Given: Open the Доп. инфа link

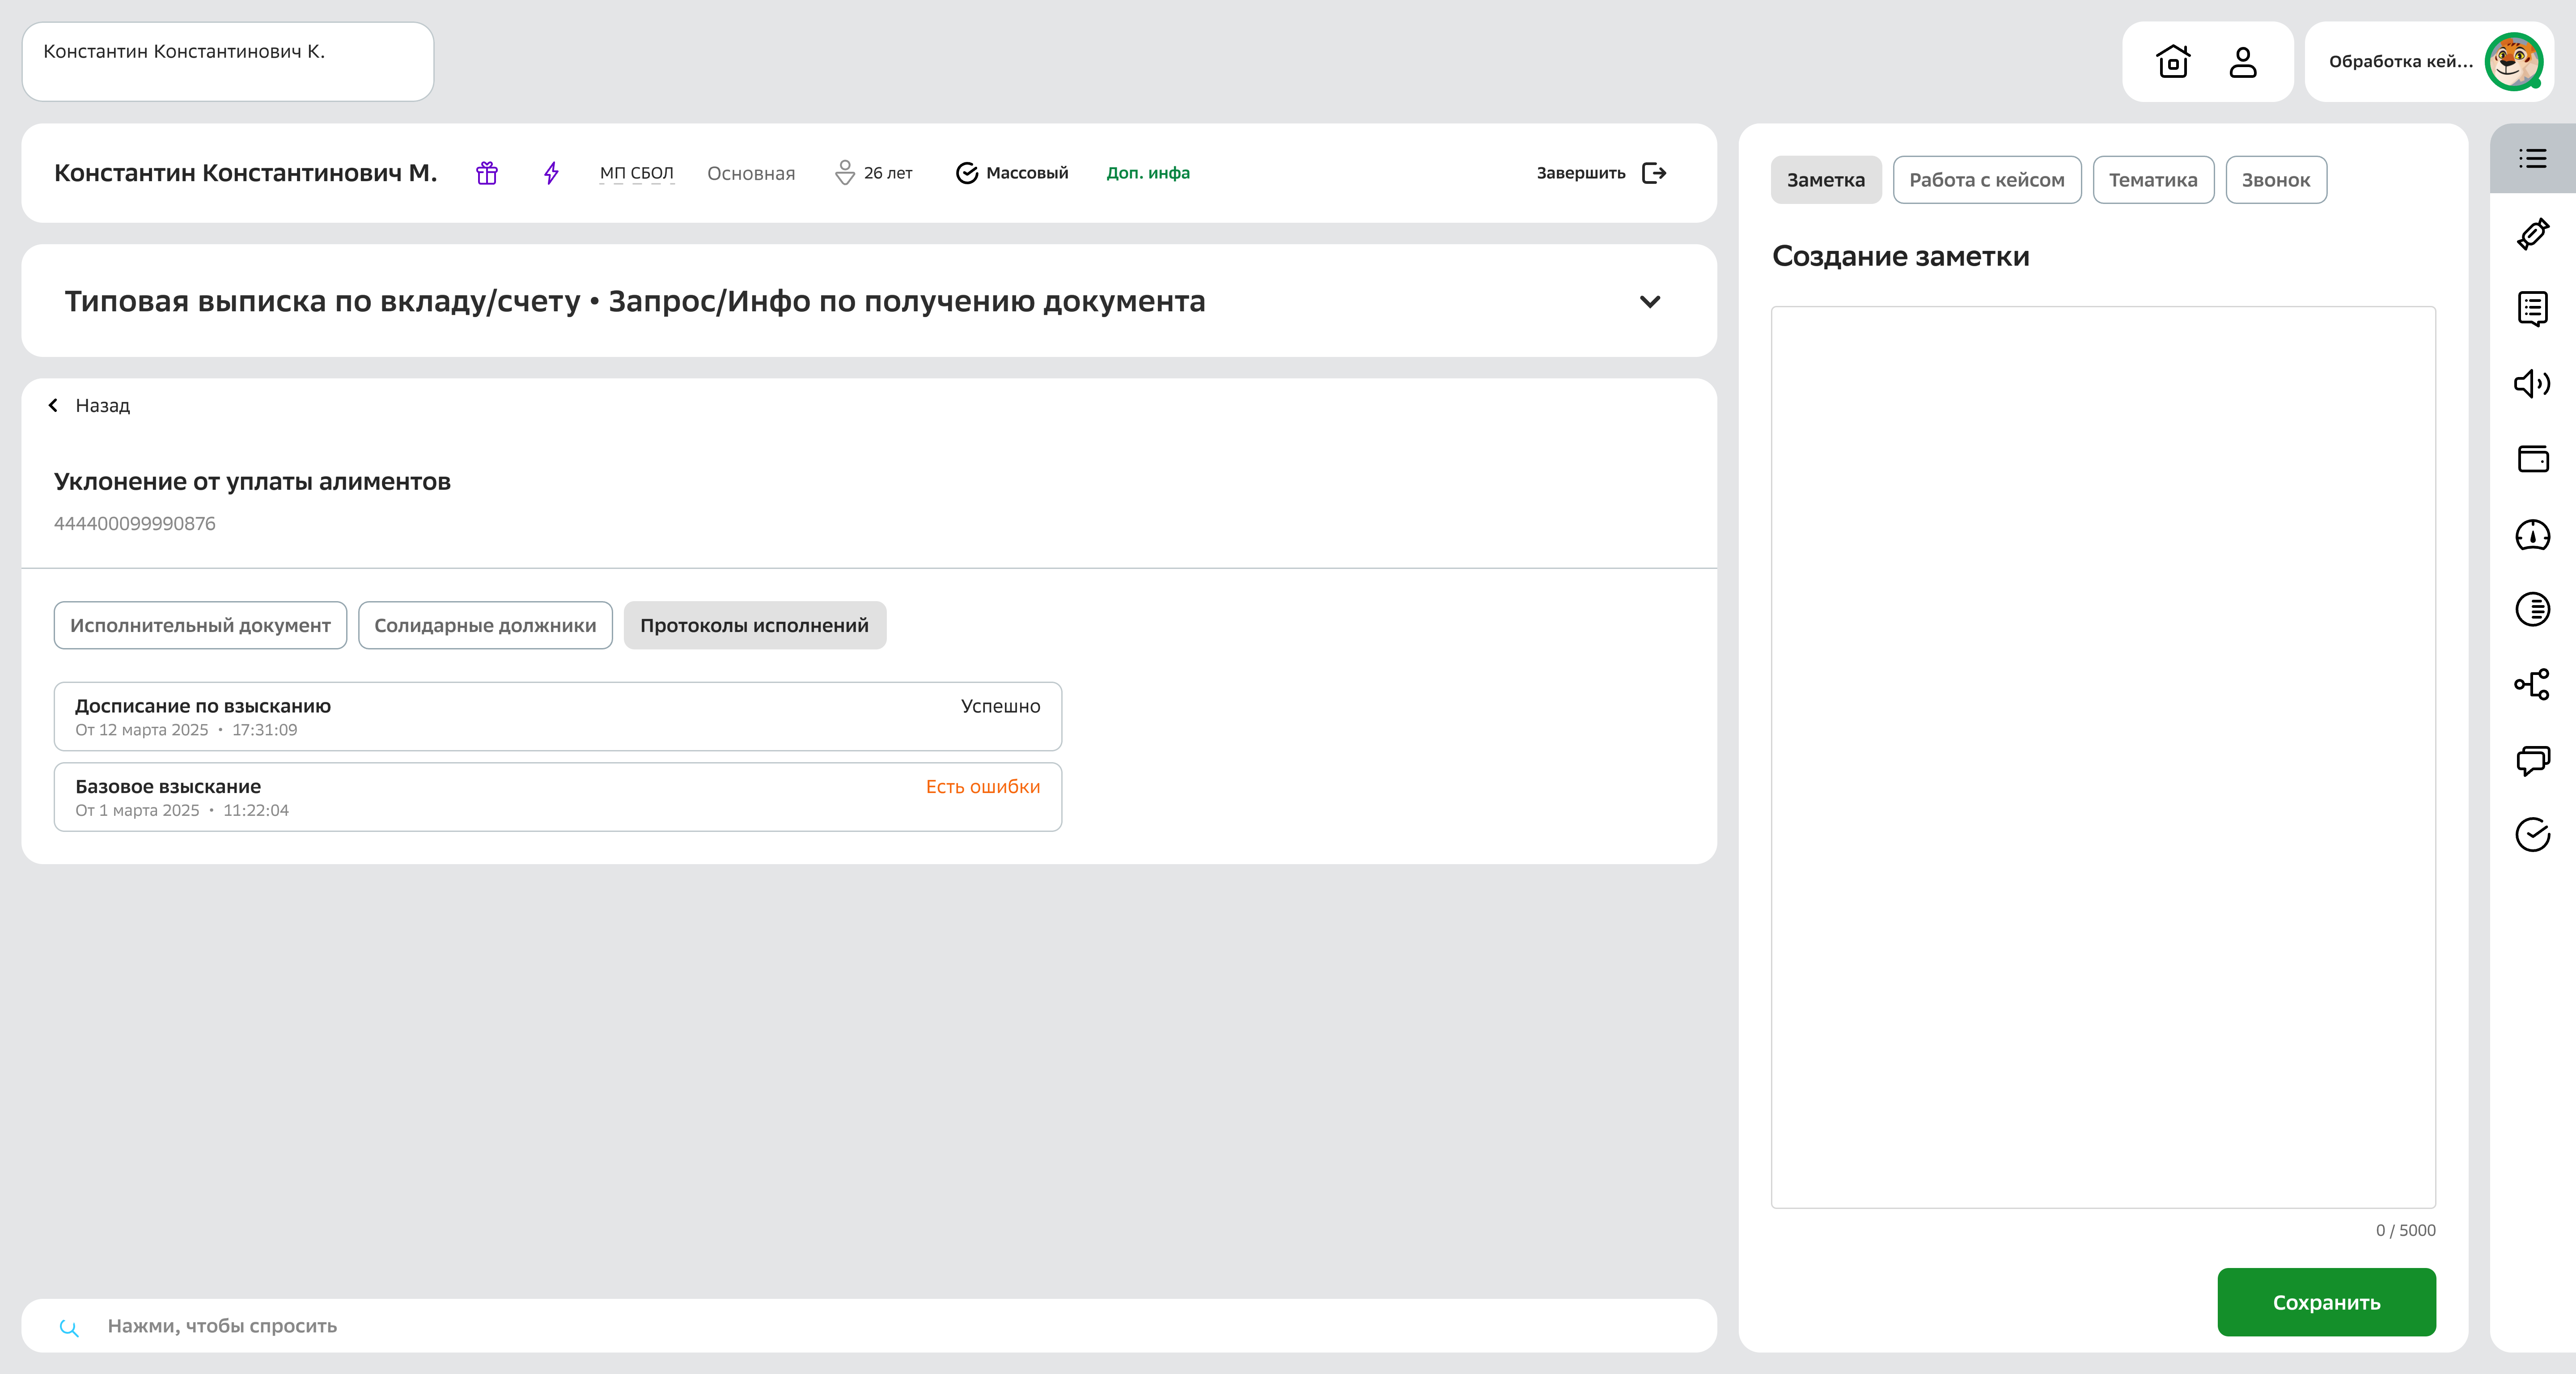Looking at the screenshot, I should [1147, 172].
